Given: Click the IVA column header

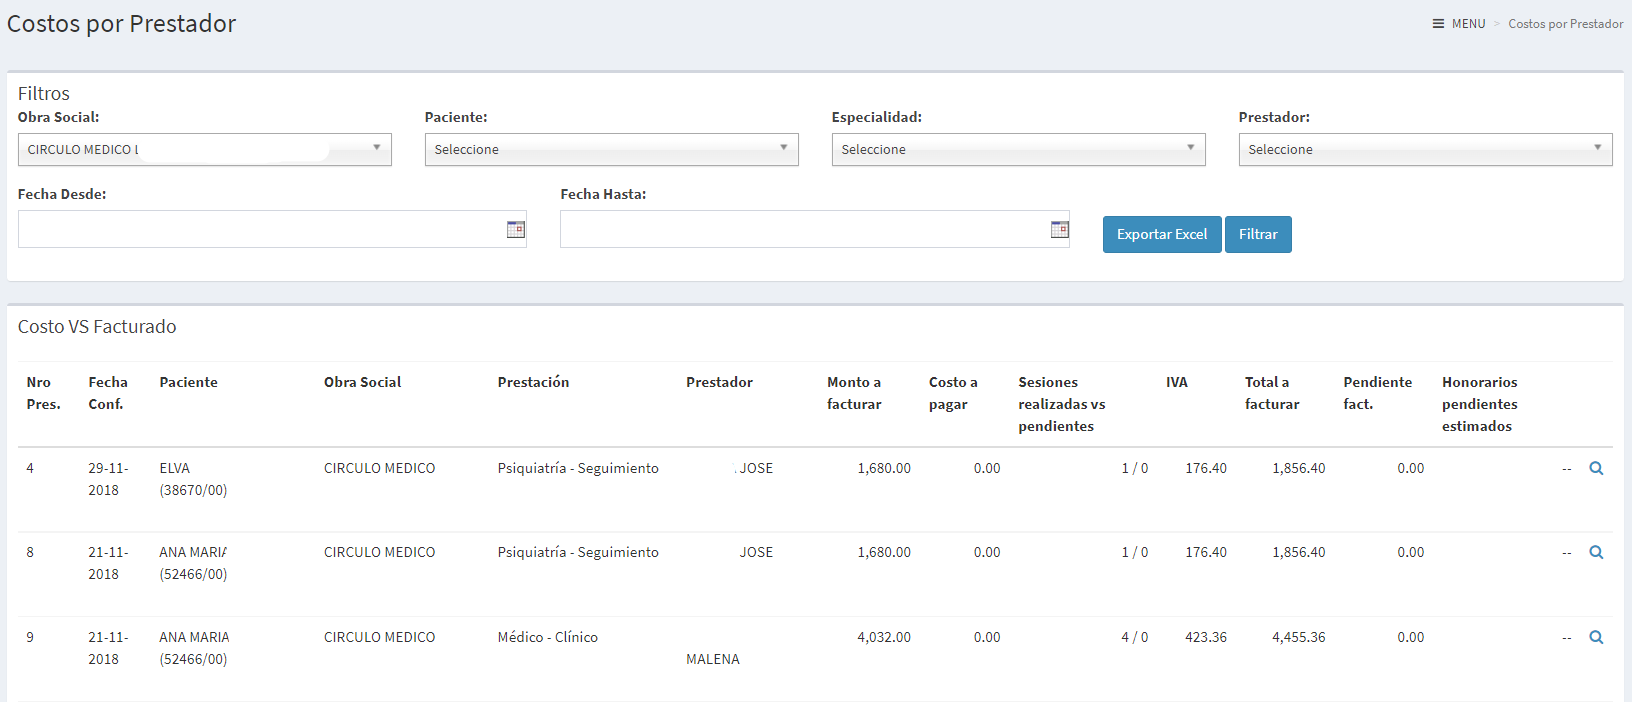Looking at the screenshot, I should tap(1177, 382).
